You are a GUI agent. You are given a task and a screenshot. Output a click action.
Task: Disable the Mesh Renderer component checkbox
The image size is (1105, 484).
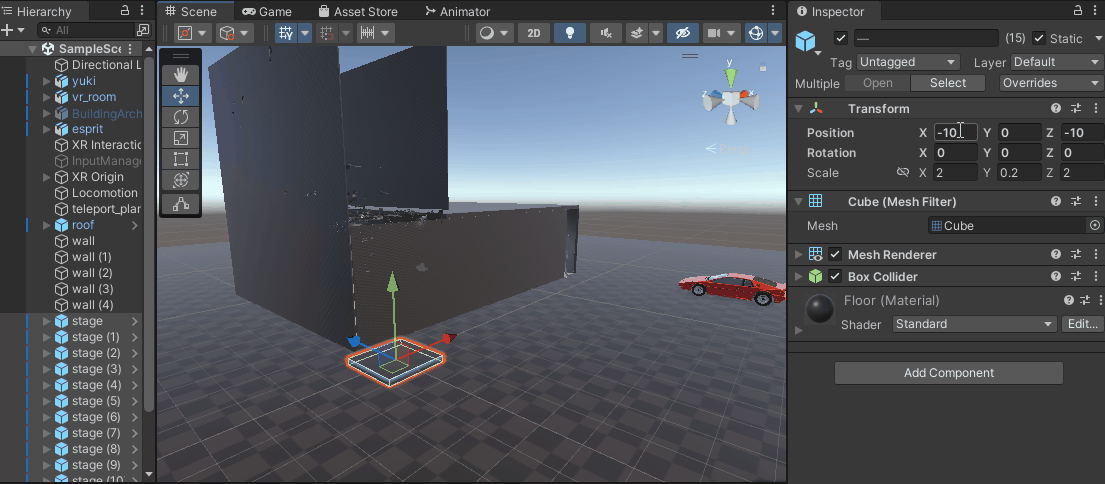pyautogui.click(x=835, y=255)
